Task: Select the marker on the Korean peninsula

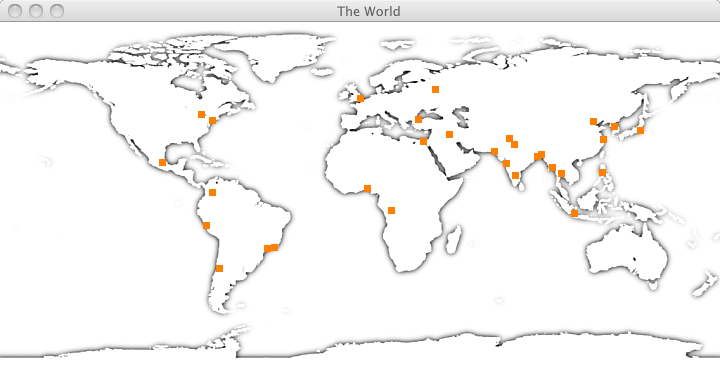Action: click(614, 126)
